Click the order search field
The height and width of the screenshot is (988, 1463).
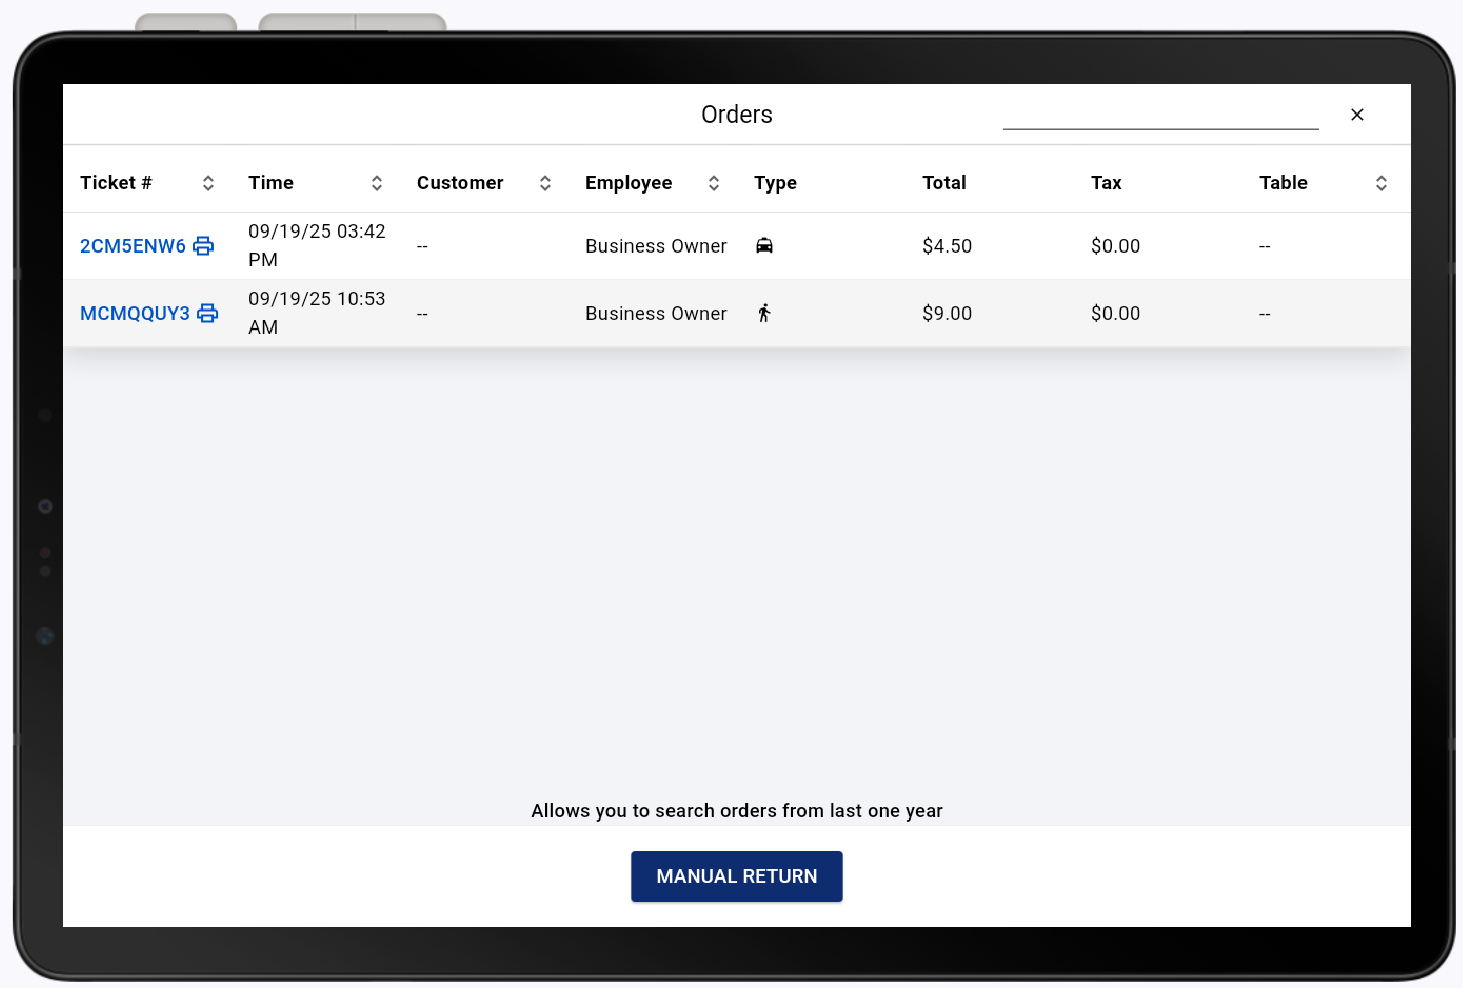[1161, 118]
